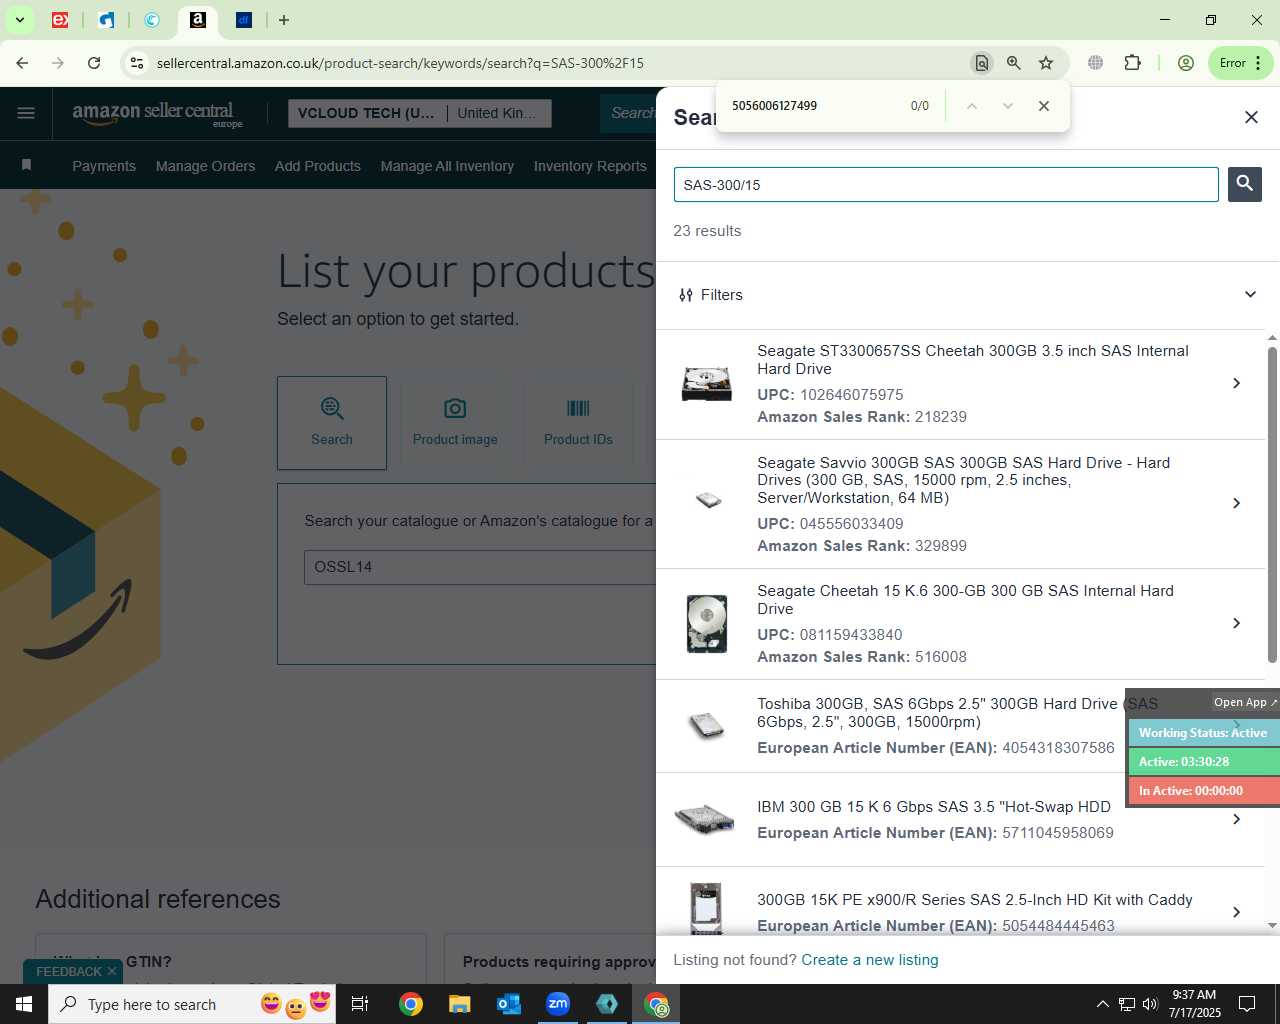Close the browser find bar
Viewport: 1280px width, 1024px height.
pyautogui.click(x=1044, y=106)
